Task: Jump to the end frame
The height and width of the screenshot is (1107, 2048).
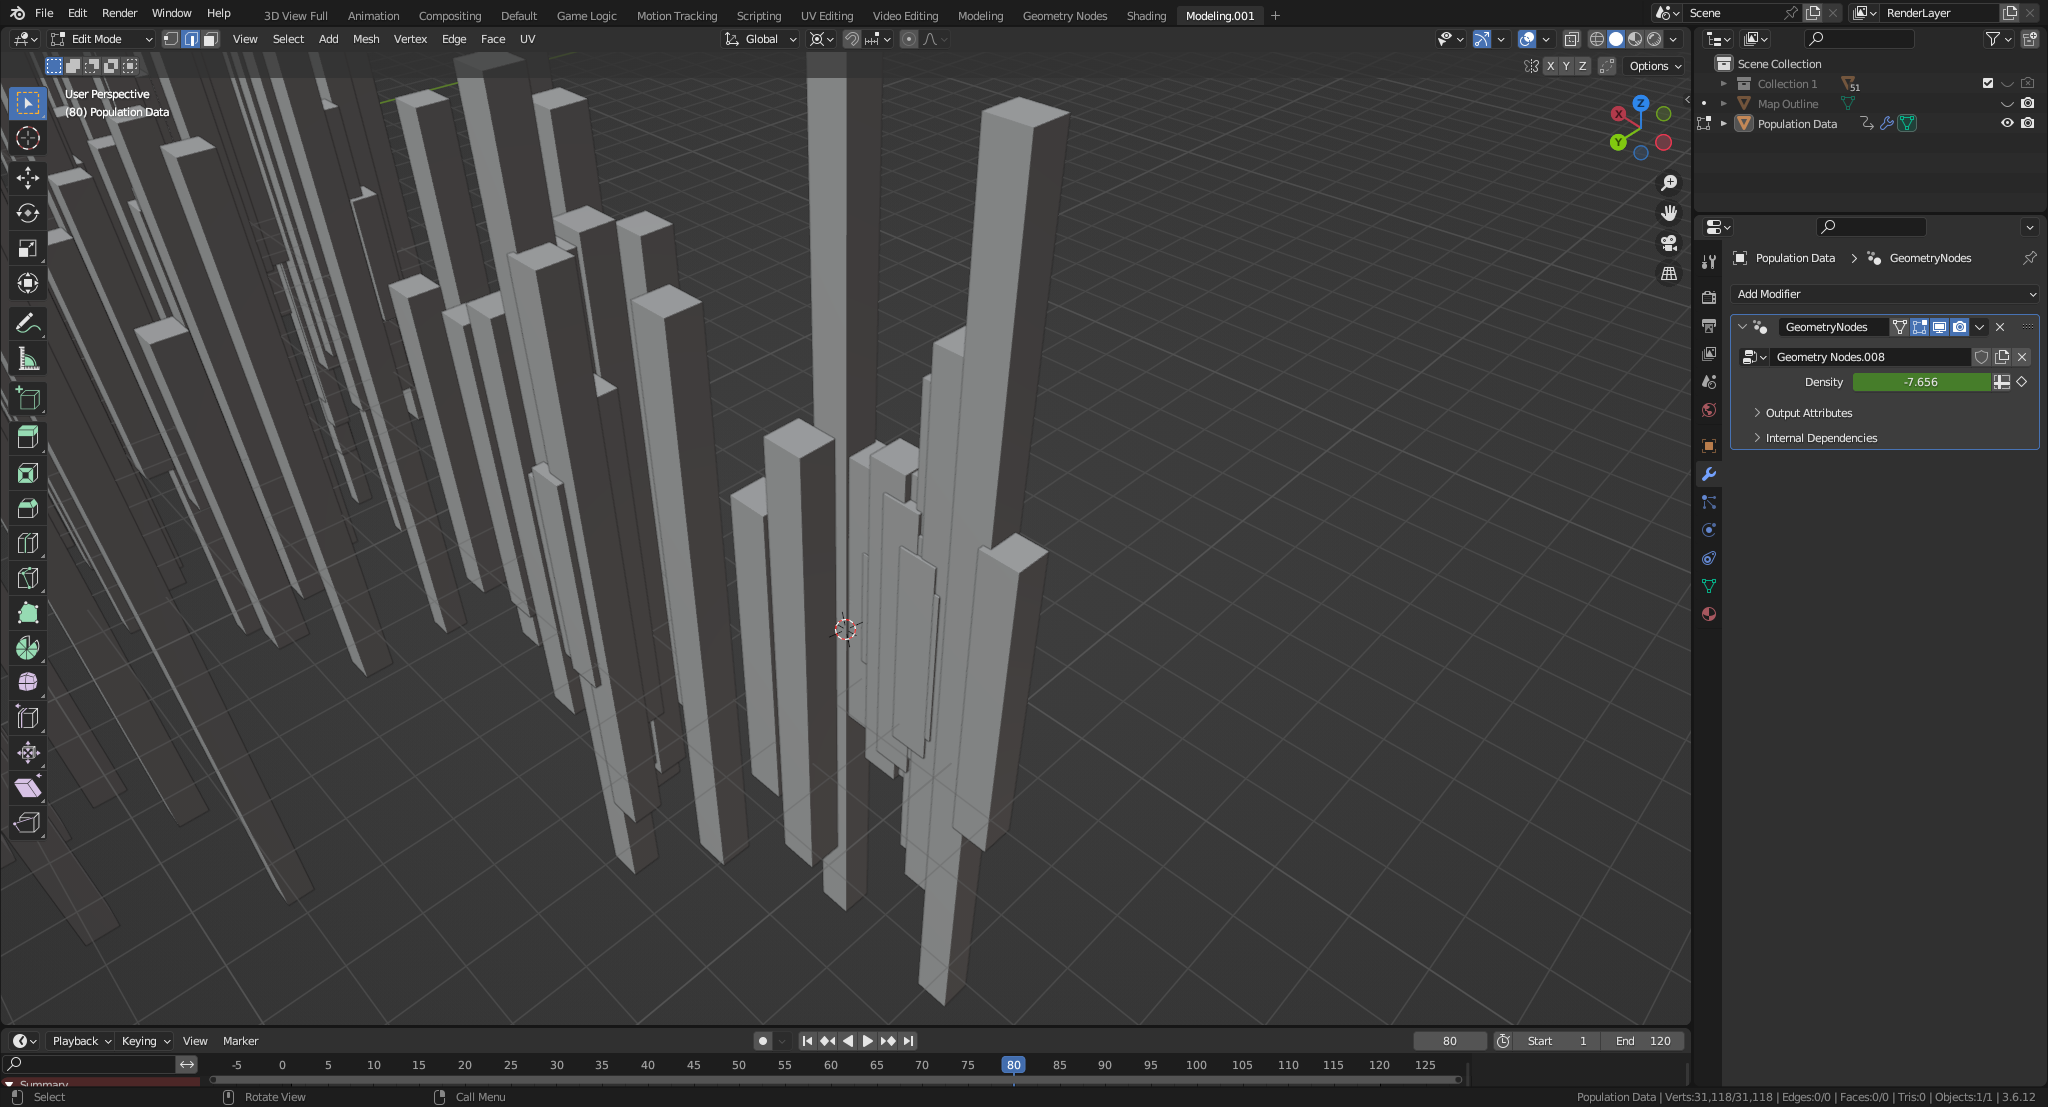Action: (x=908, y=1041)
